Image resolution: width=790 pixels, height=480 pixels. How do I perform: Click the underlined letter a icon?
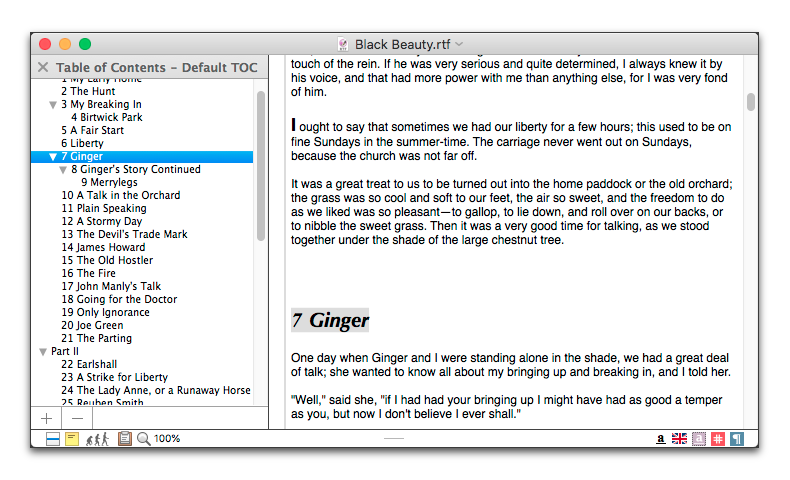(x=661, y=439)
